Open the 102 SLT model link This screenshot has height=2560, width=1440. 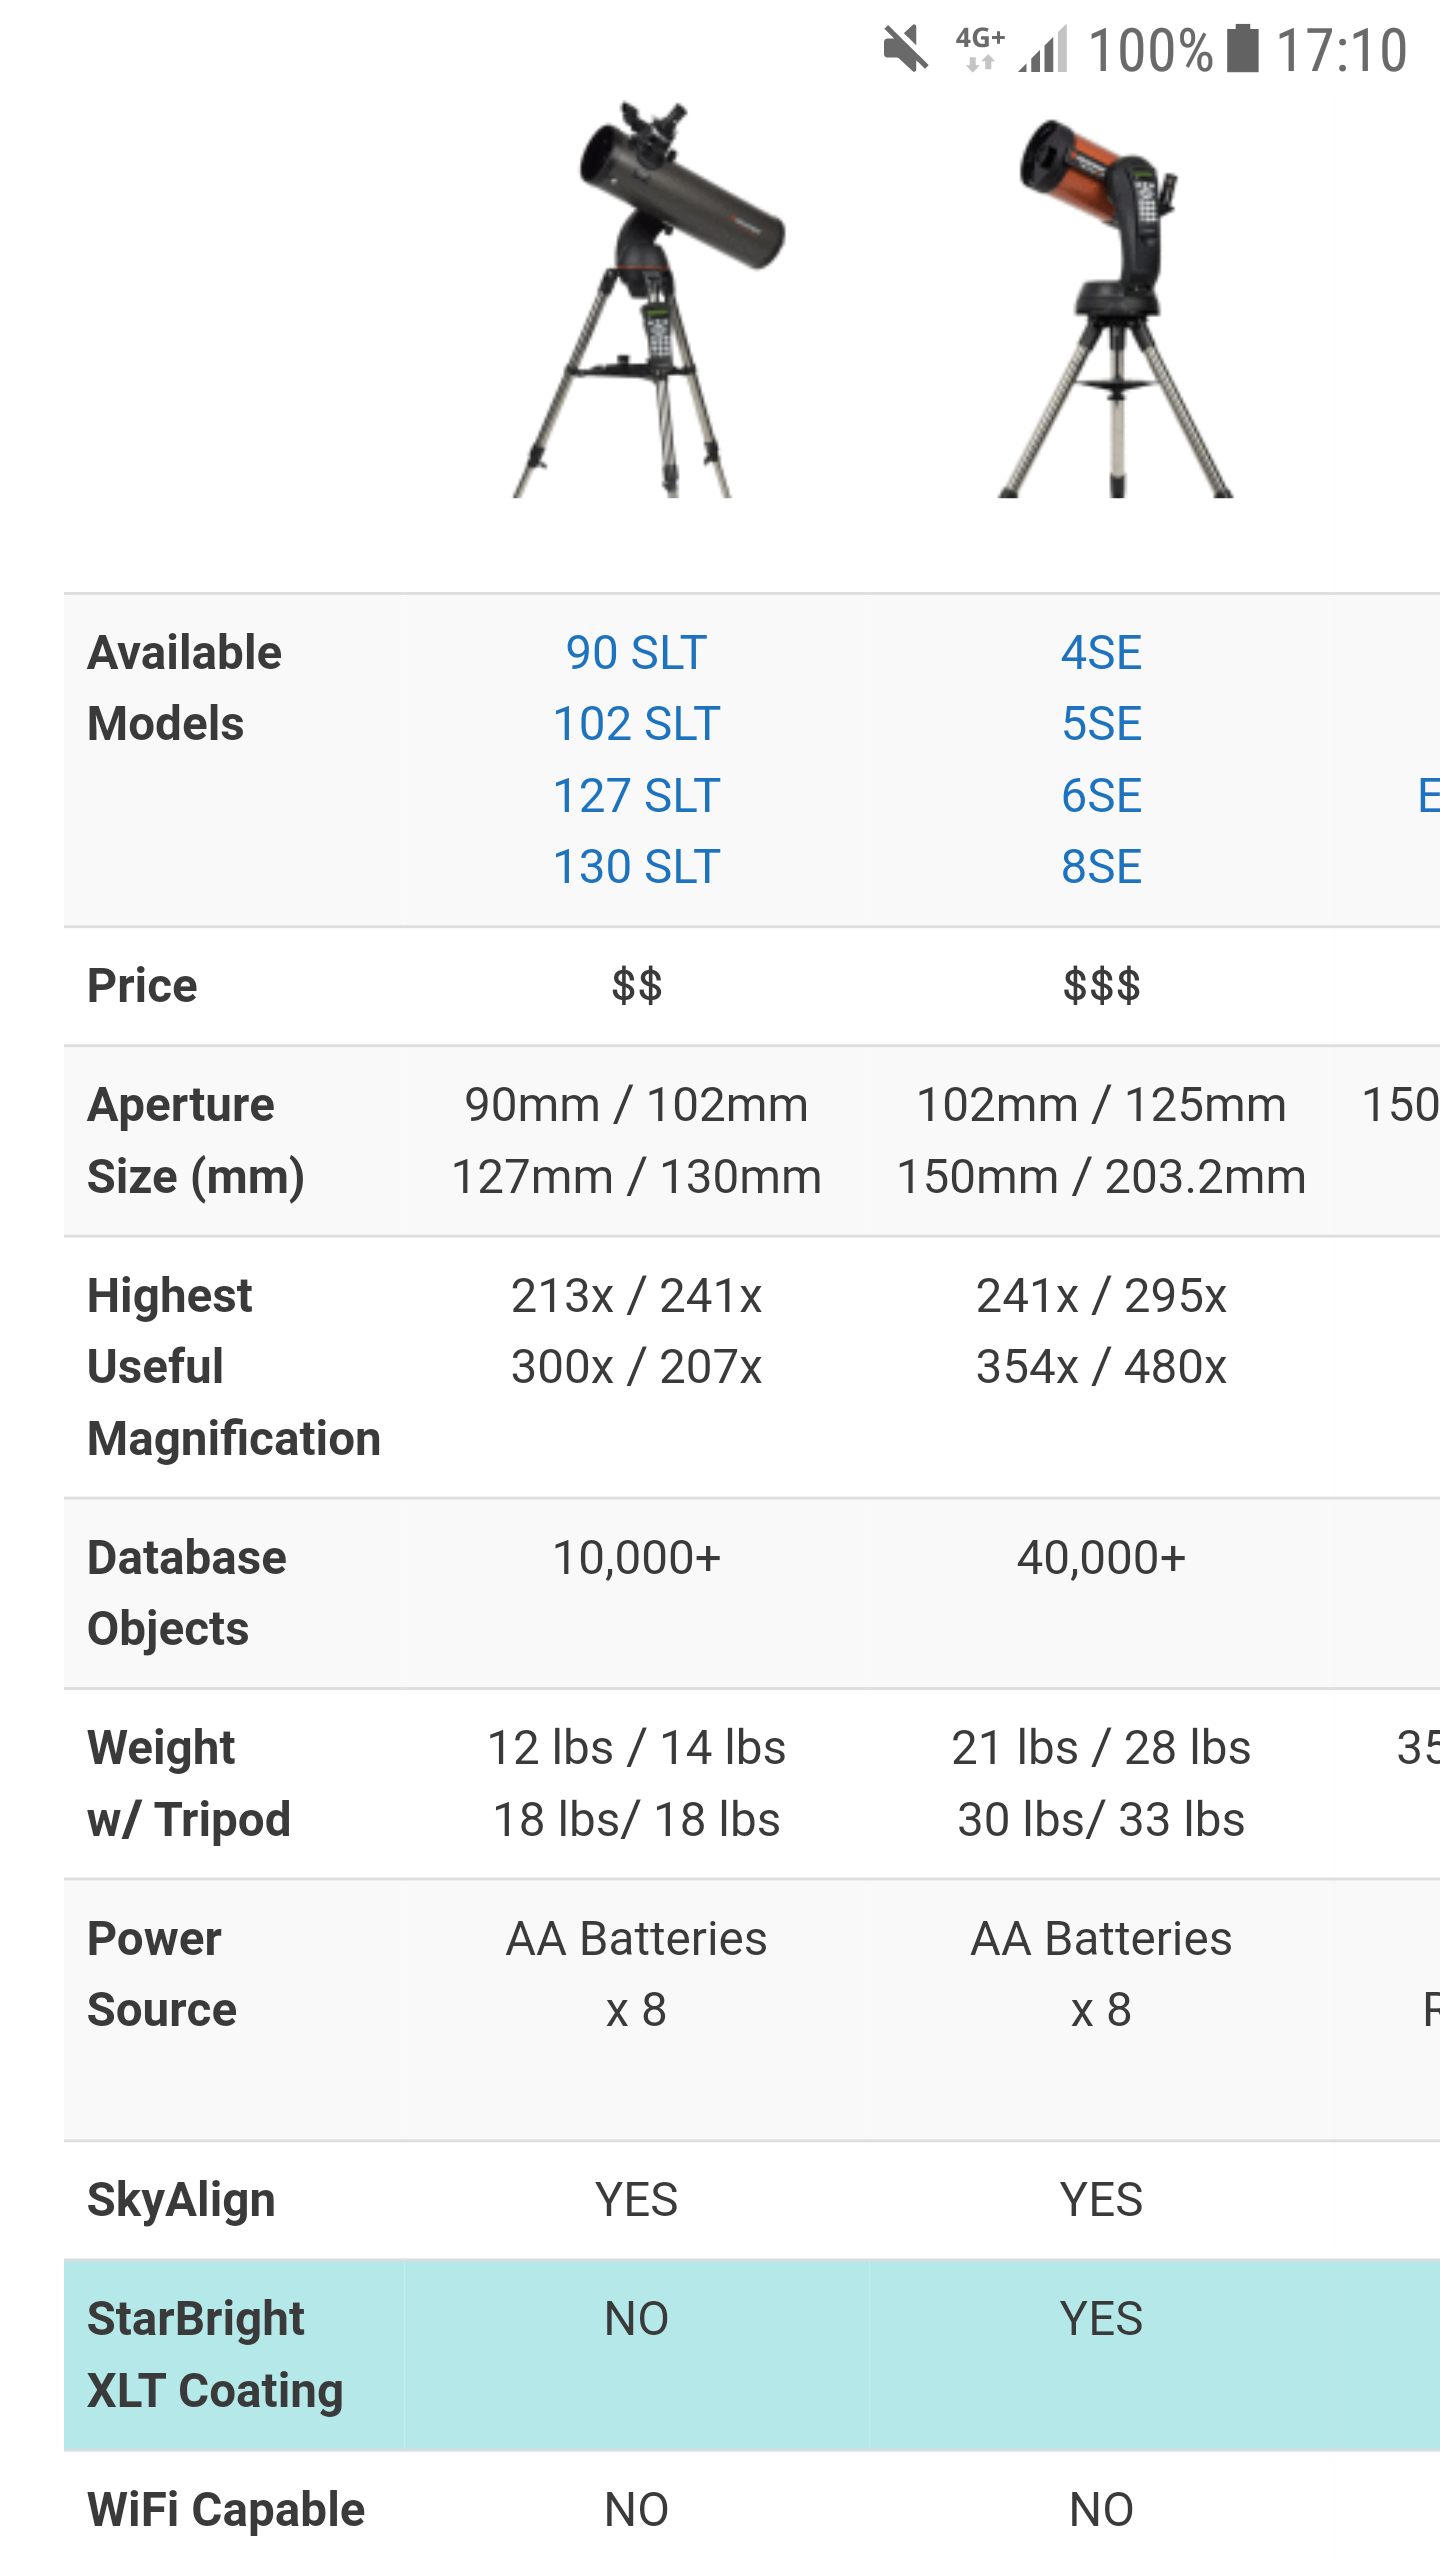click(x=636, y=724)
